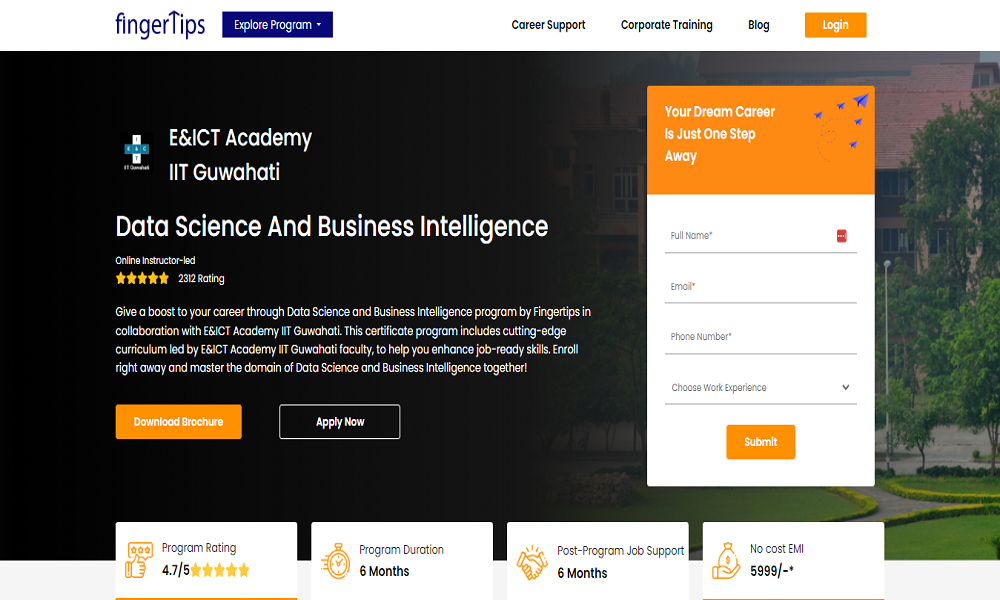Click into the Phone Number field
Image resolution: width=1000 pixels, height=600 pixels.
760,337
